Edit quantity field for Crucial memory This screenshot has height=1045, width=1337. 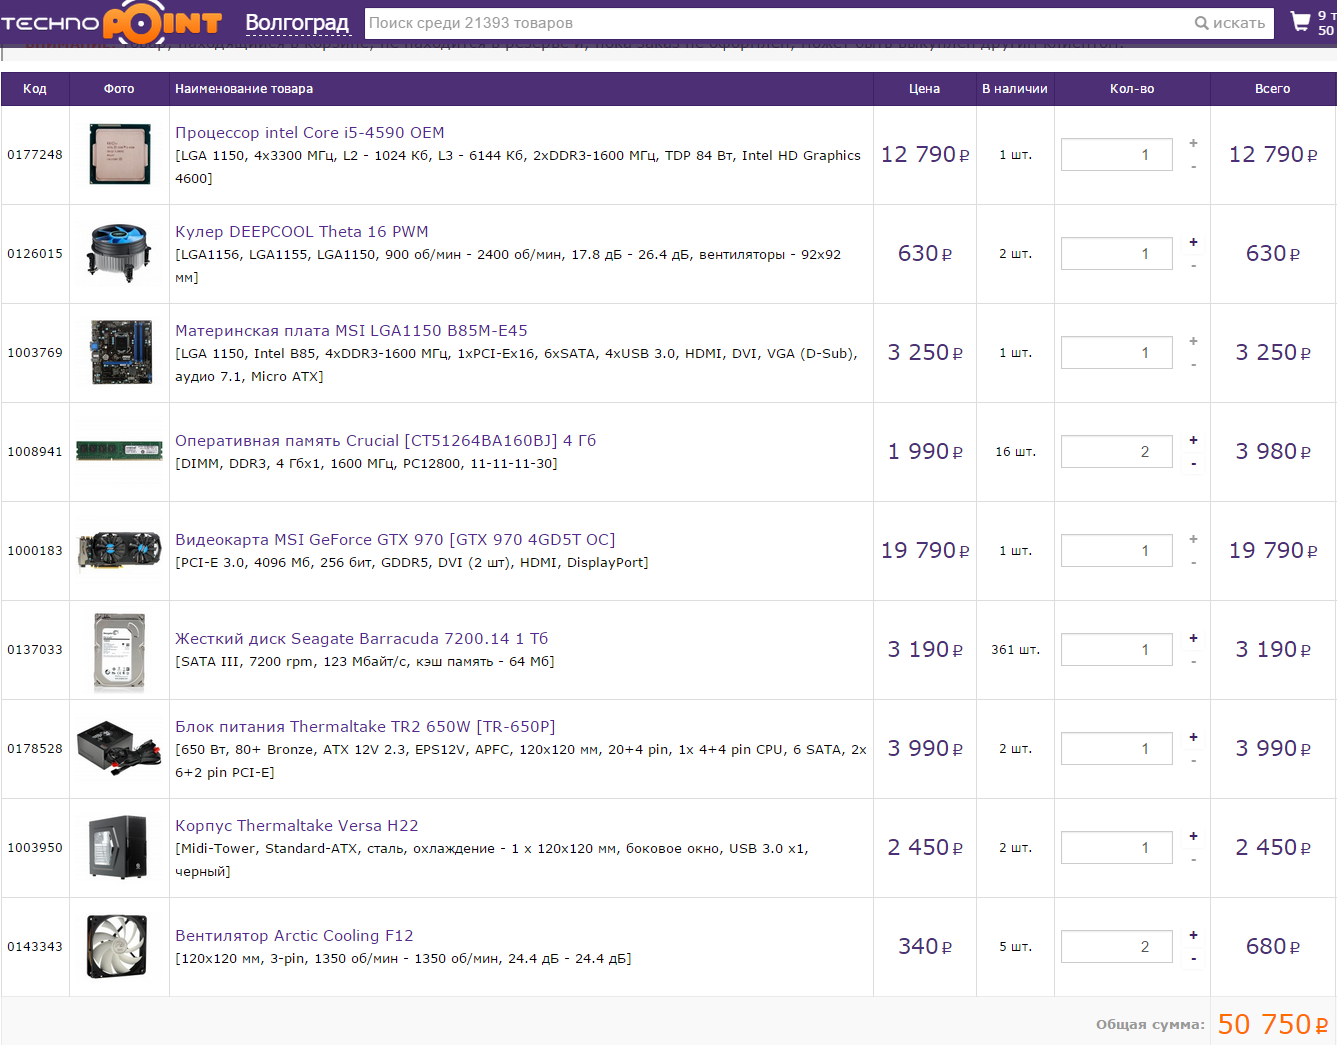pos(1116,451)
